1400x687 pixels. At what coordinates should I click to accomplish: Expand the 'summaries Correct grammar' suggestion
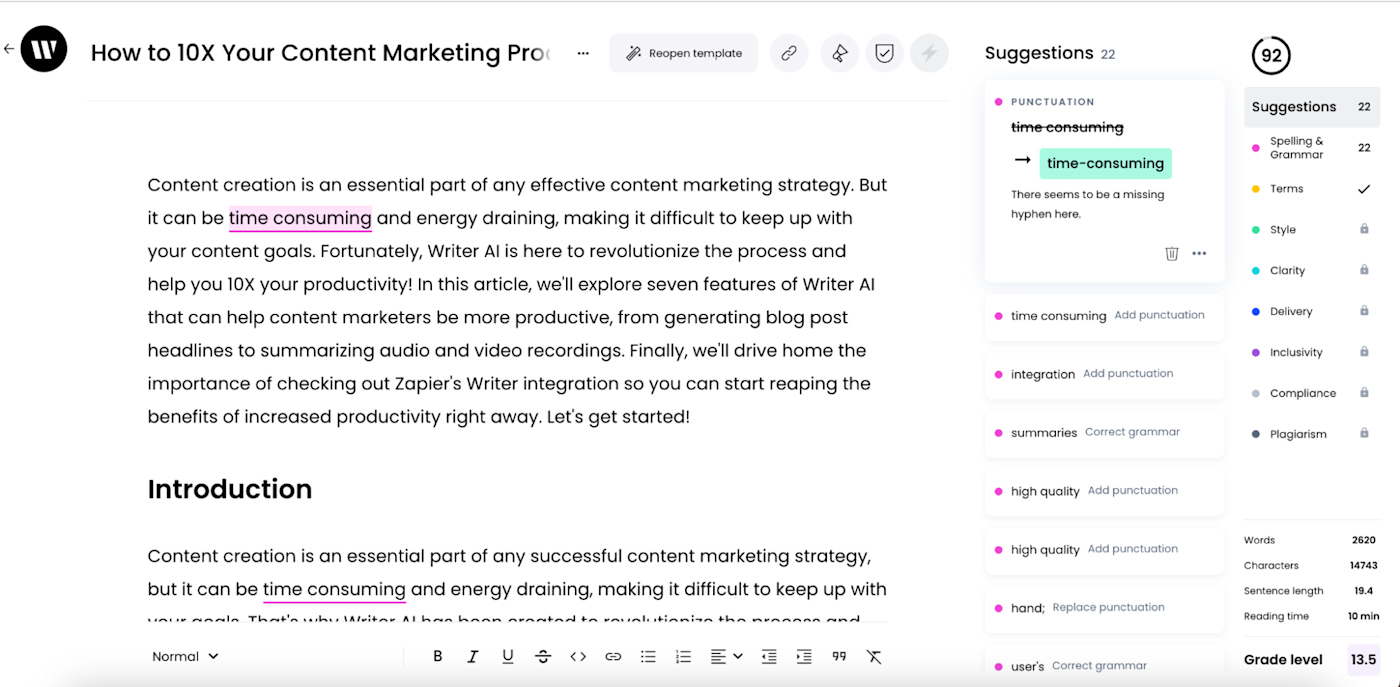click(1104, 433)
